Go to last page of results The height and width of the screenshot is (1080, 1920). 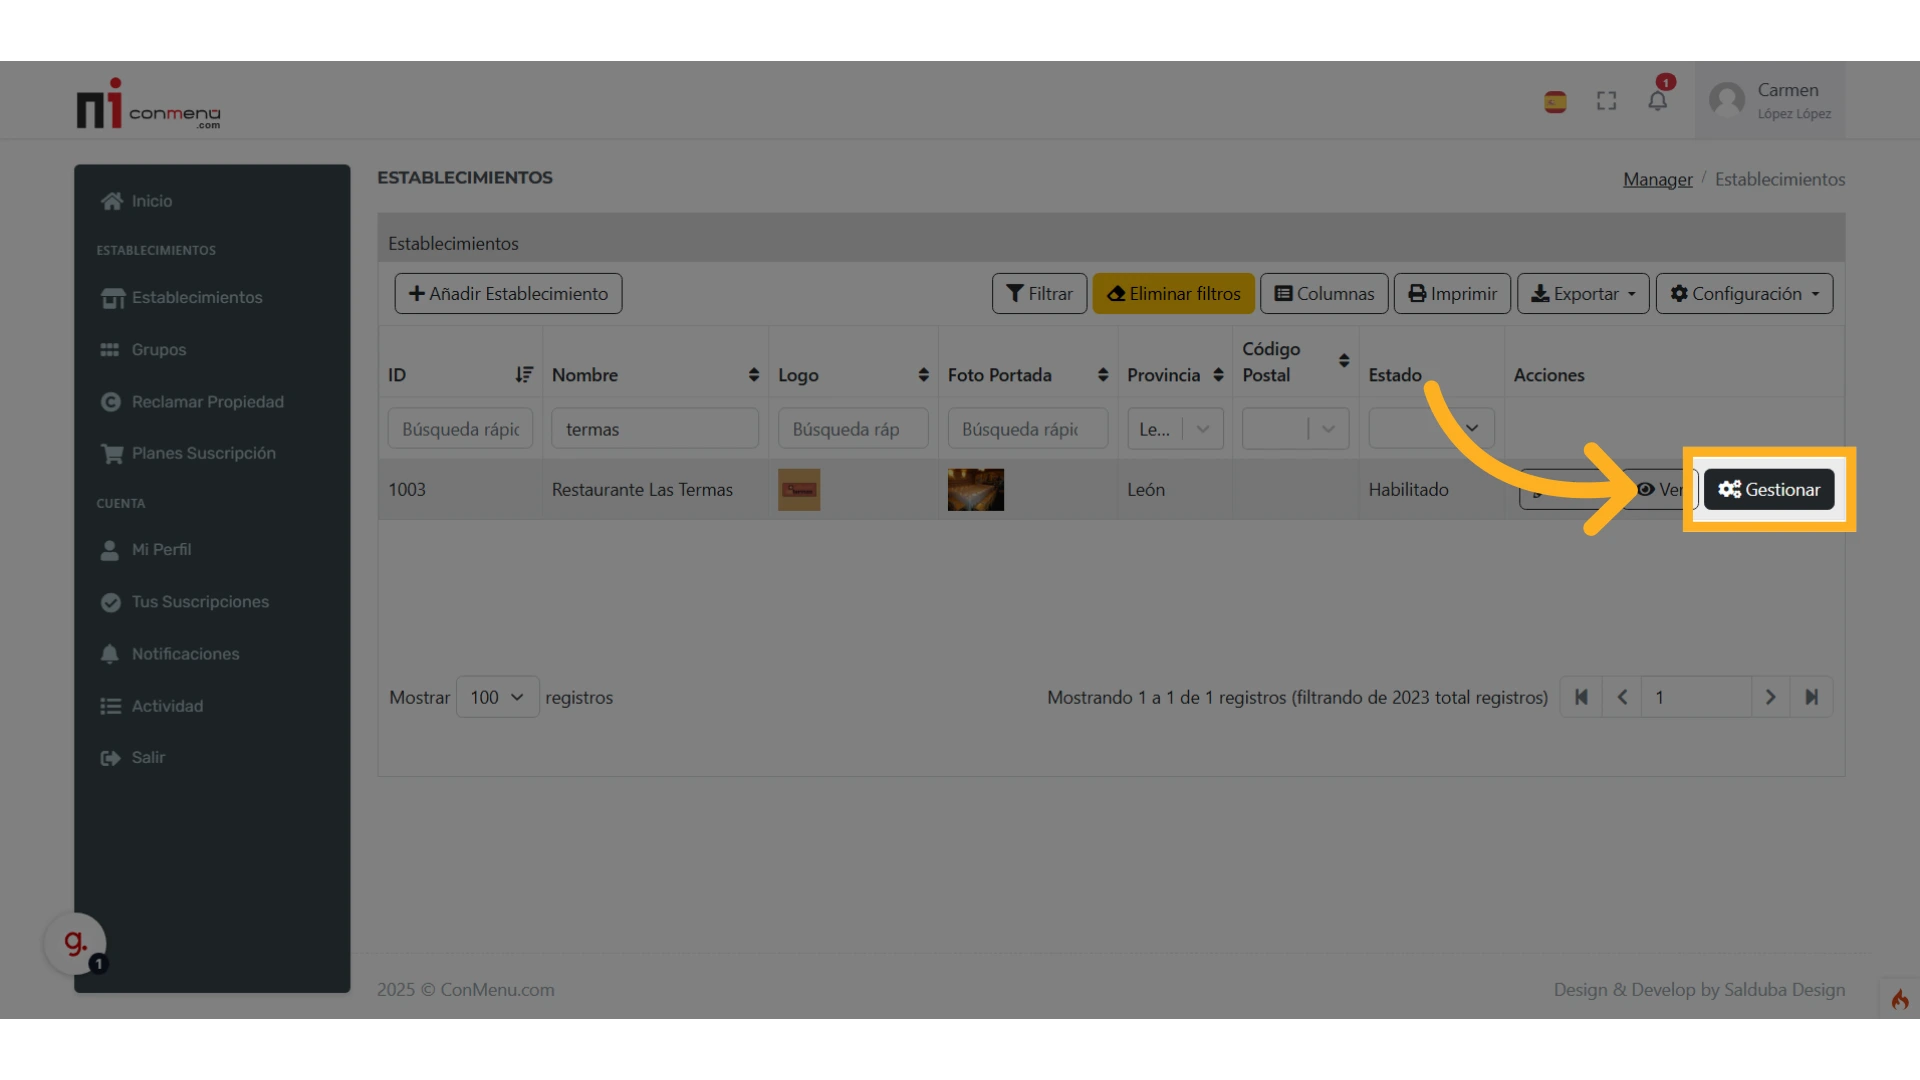[x=1811, y=697]
